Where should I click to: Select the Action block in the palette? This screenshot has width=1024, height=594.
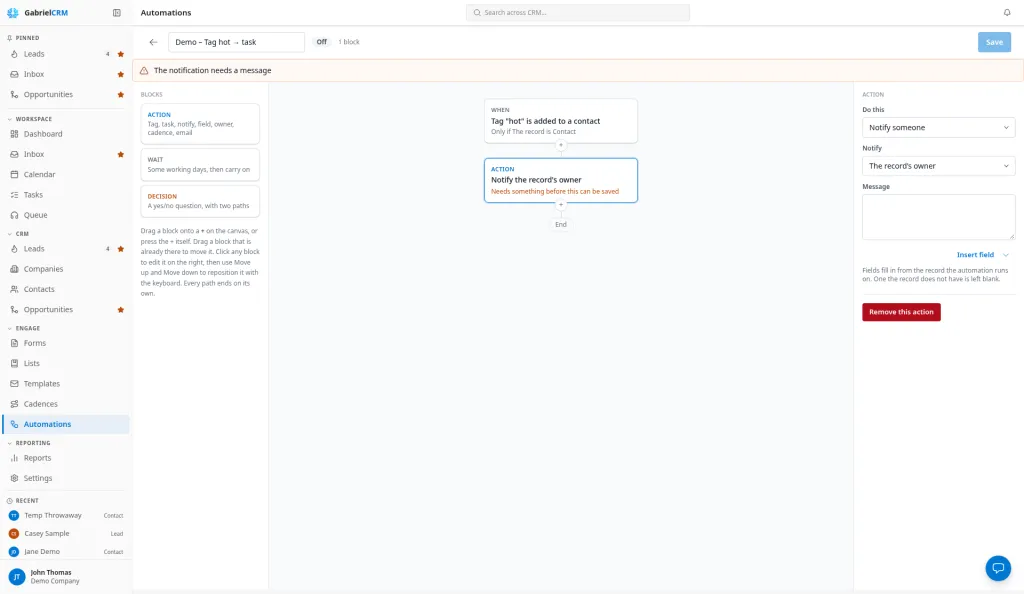[200, 123]
